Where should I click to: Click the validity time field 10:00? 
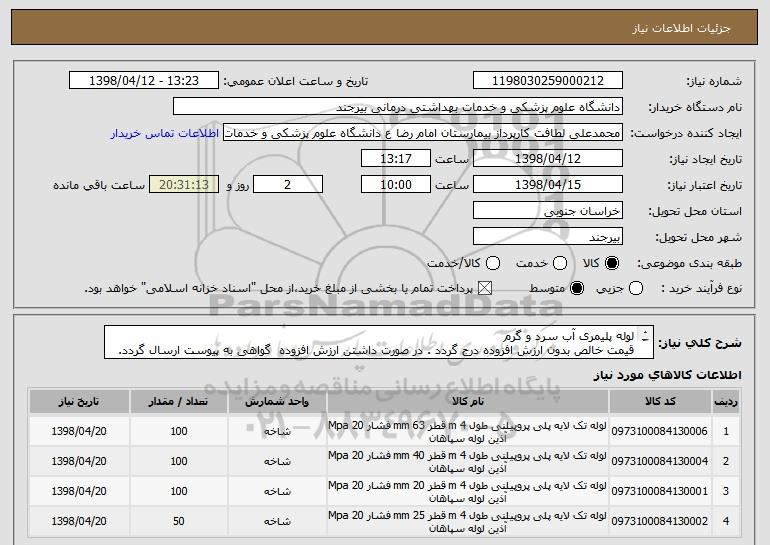396,185
